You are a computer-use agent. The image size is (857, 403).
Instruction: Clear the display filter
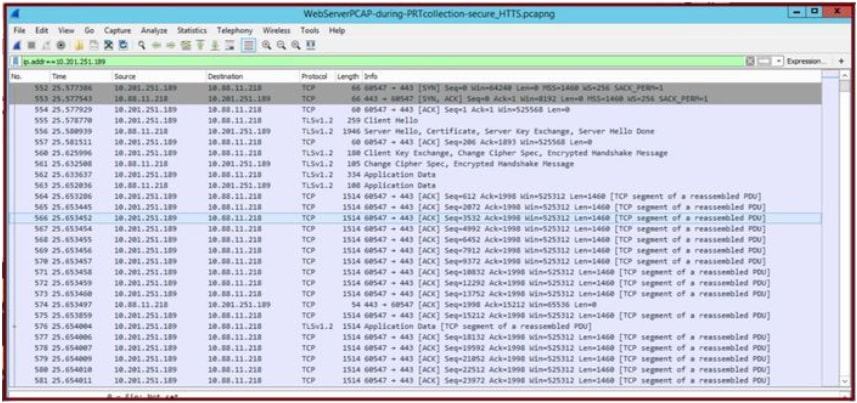point(750,61)
